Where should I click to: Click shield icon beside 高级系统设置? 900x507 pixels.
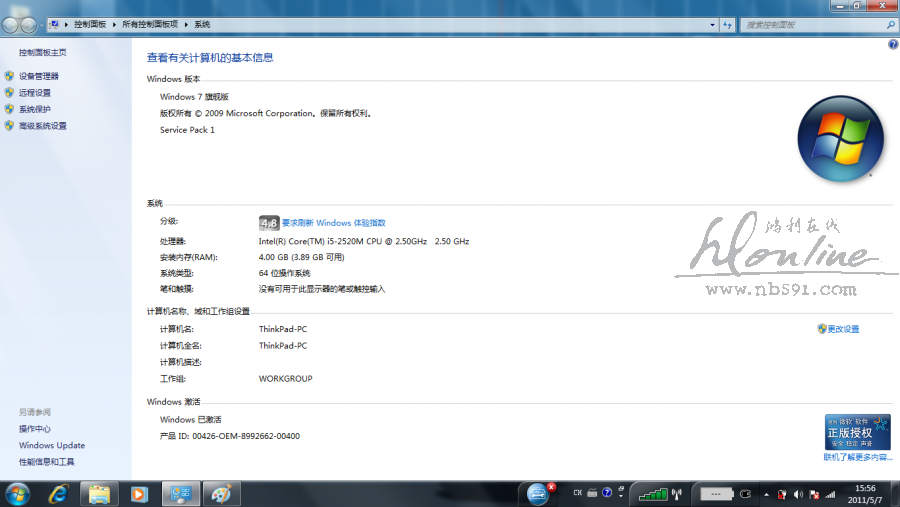tap(9, 126)
